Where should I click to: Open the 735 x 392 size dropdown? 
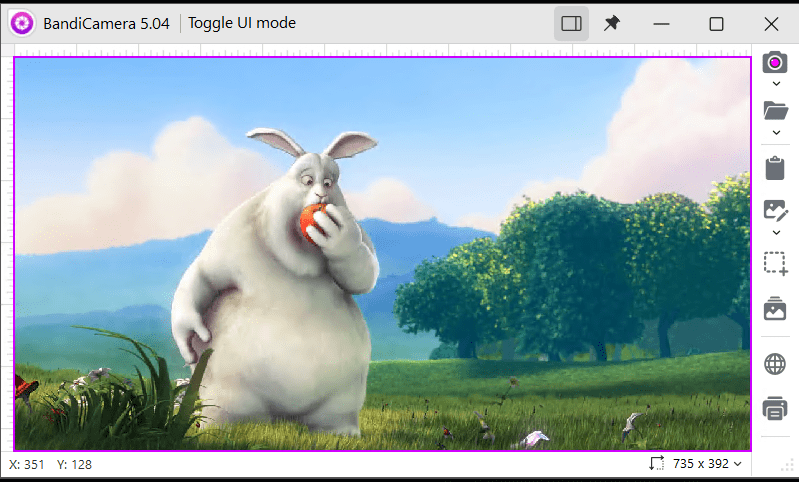click(707, 464)
